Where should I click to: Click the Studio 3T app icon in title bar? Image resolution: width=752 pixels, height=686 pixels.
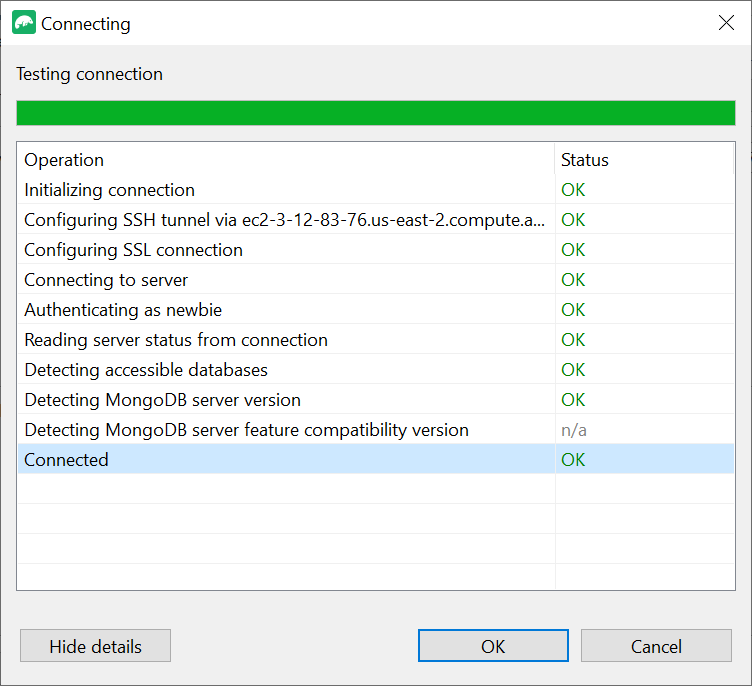[24, 23]
